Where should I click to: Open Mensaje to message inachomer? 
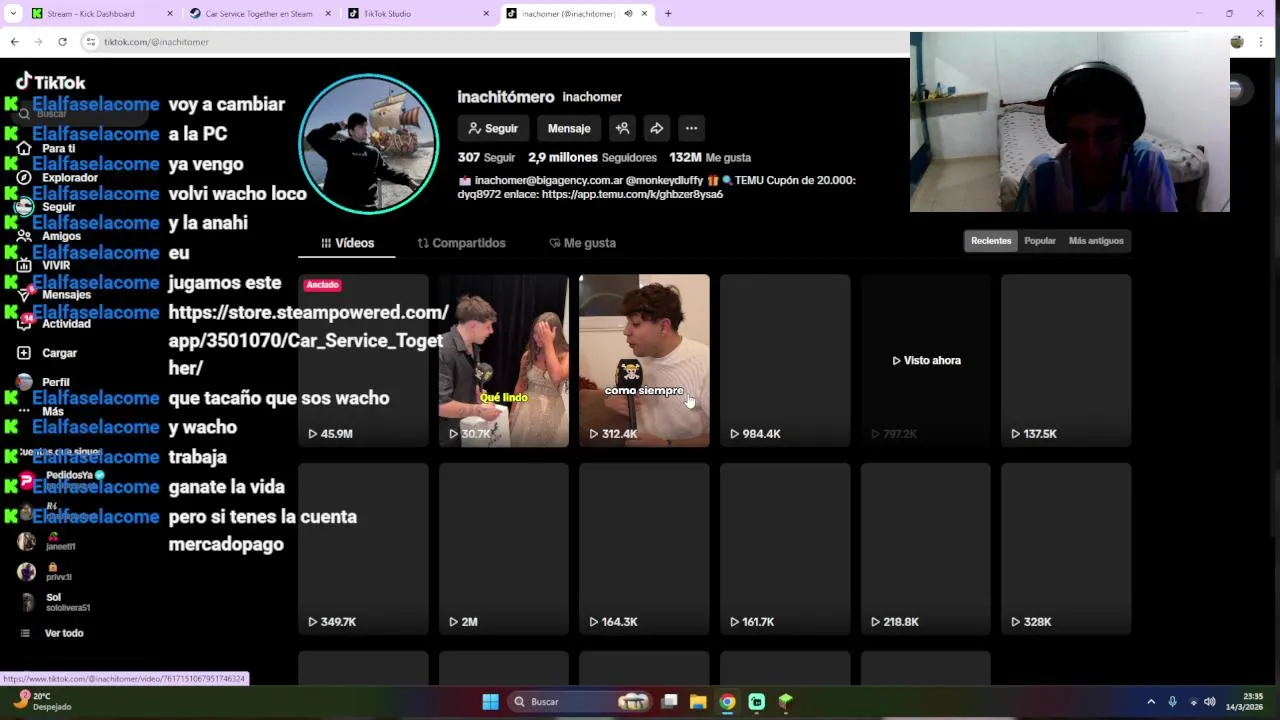click(x=569, y=128)
